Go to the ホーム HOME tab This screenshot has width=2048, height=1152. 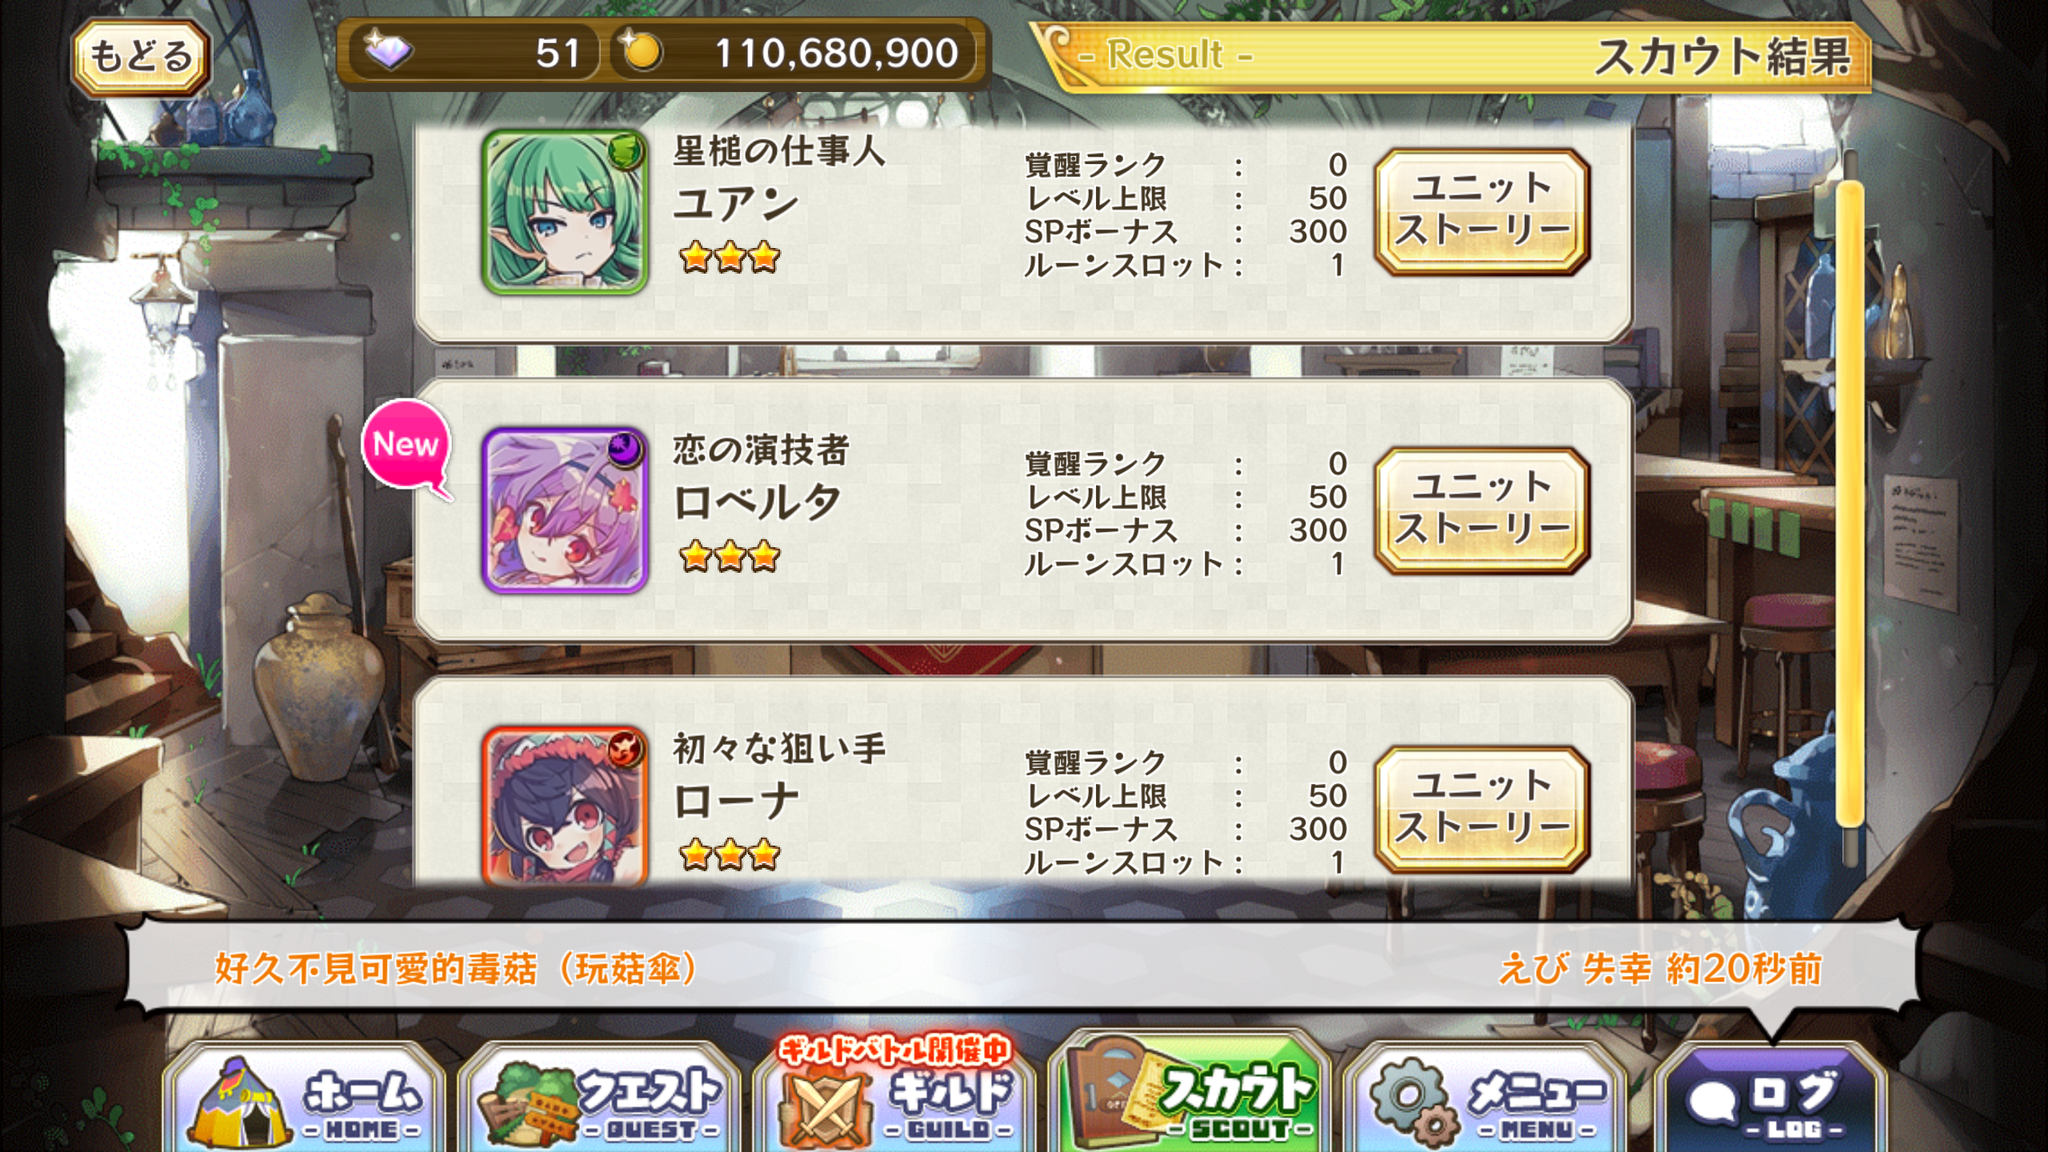[304, 1098]
